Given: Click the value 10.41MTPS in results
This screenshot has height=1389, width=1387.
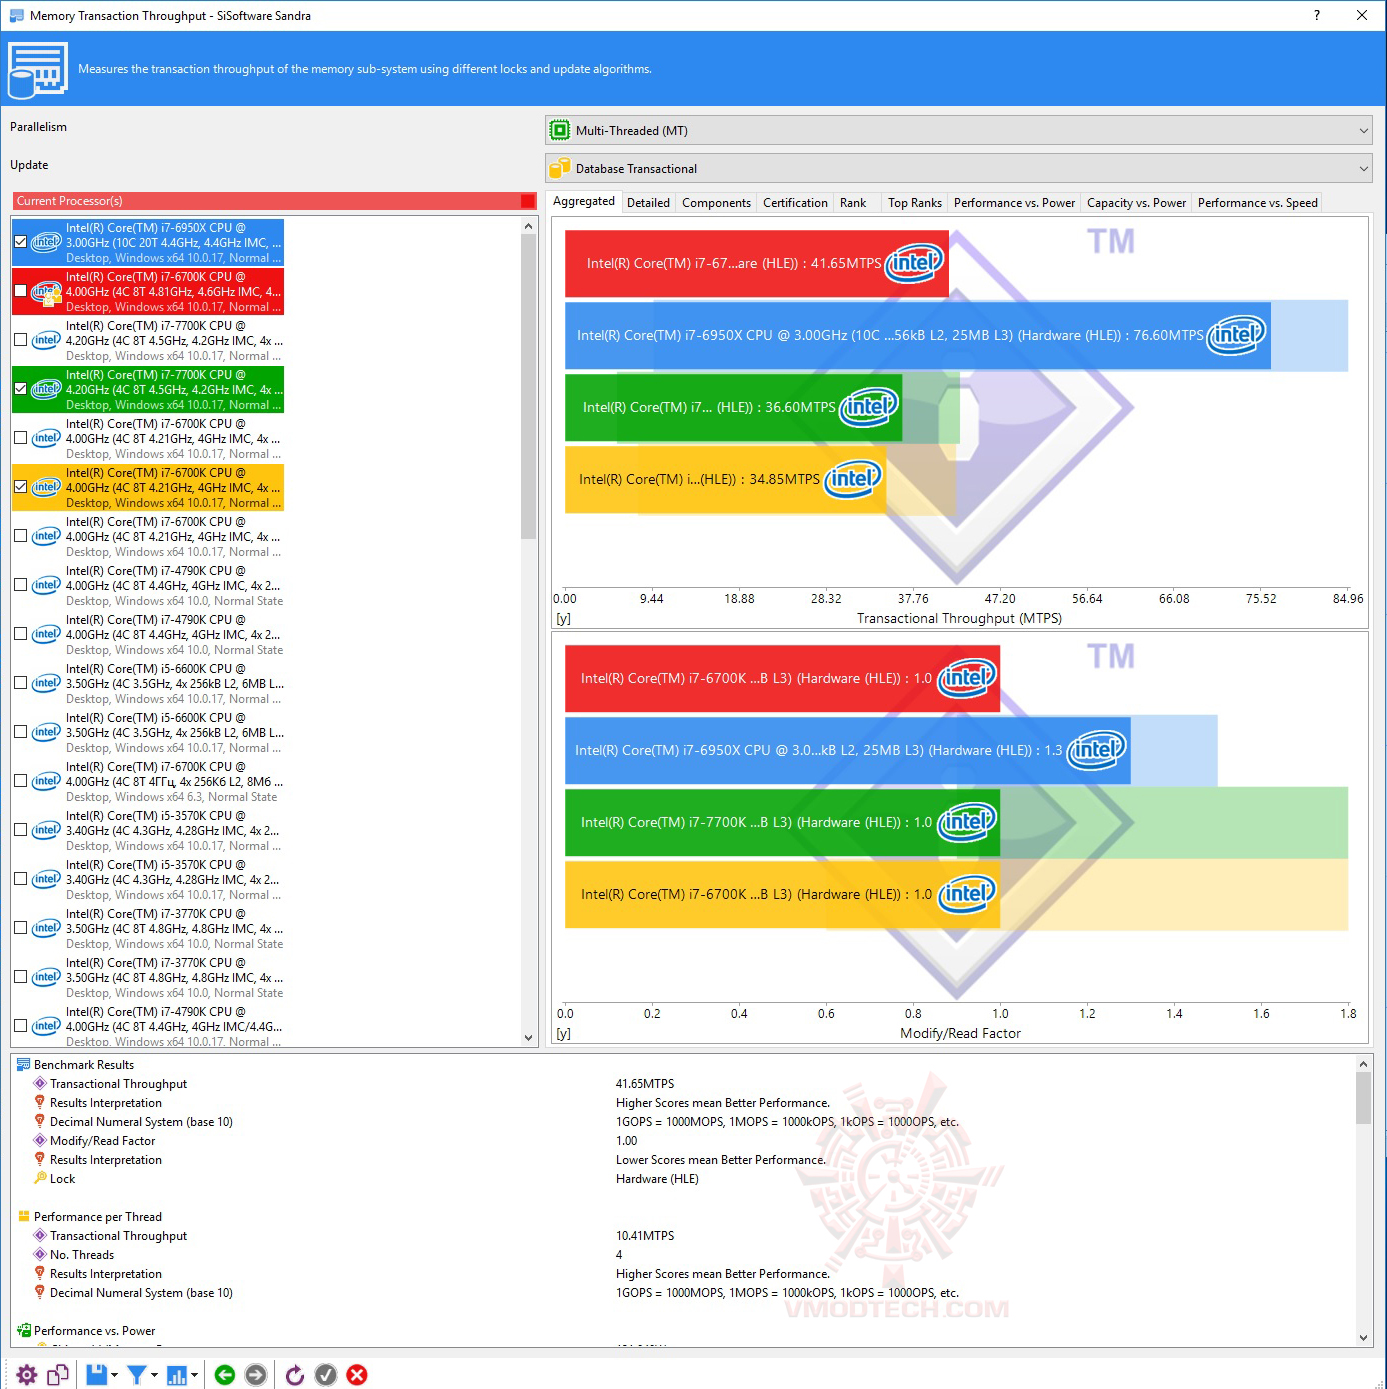Looking at the screenshot, I should (x=645, y=1236).
